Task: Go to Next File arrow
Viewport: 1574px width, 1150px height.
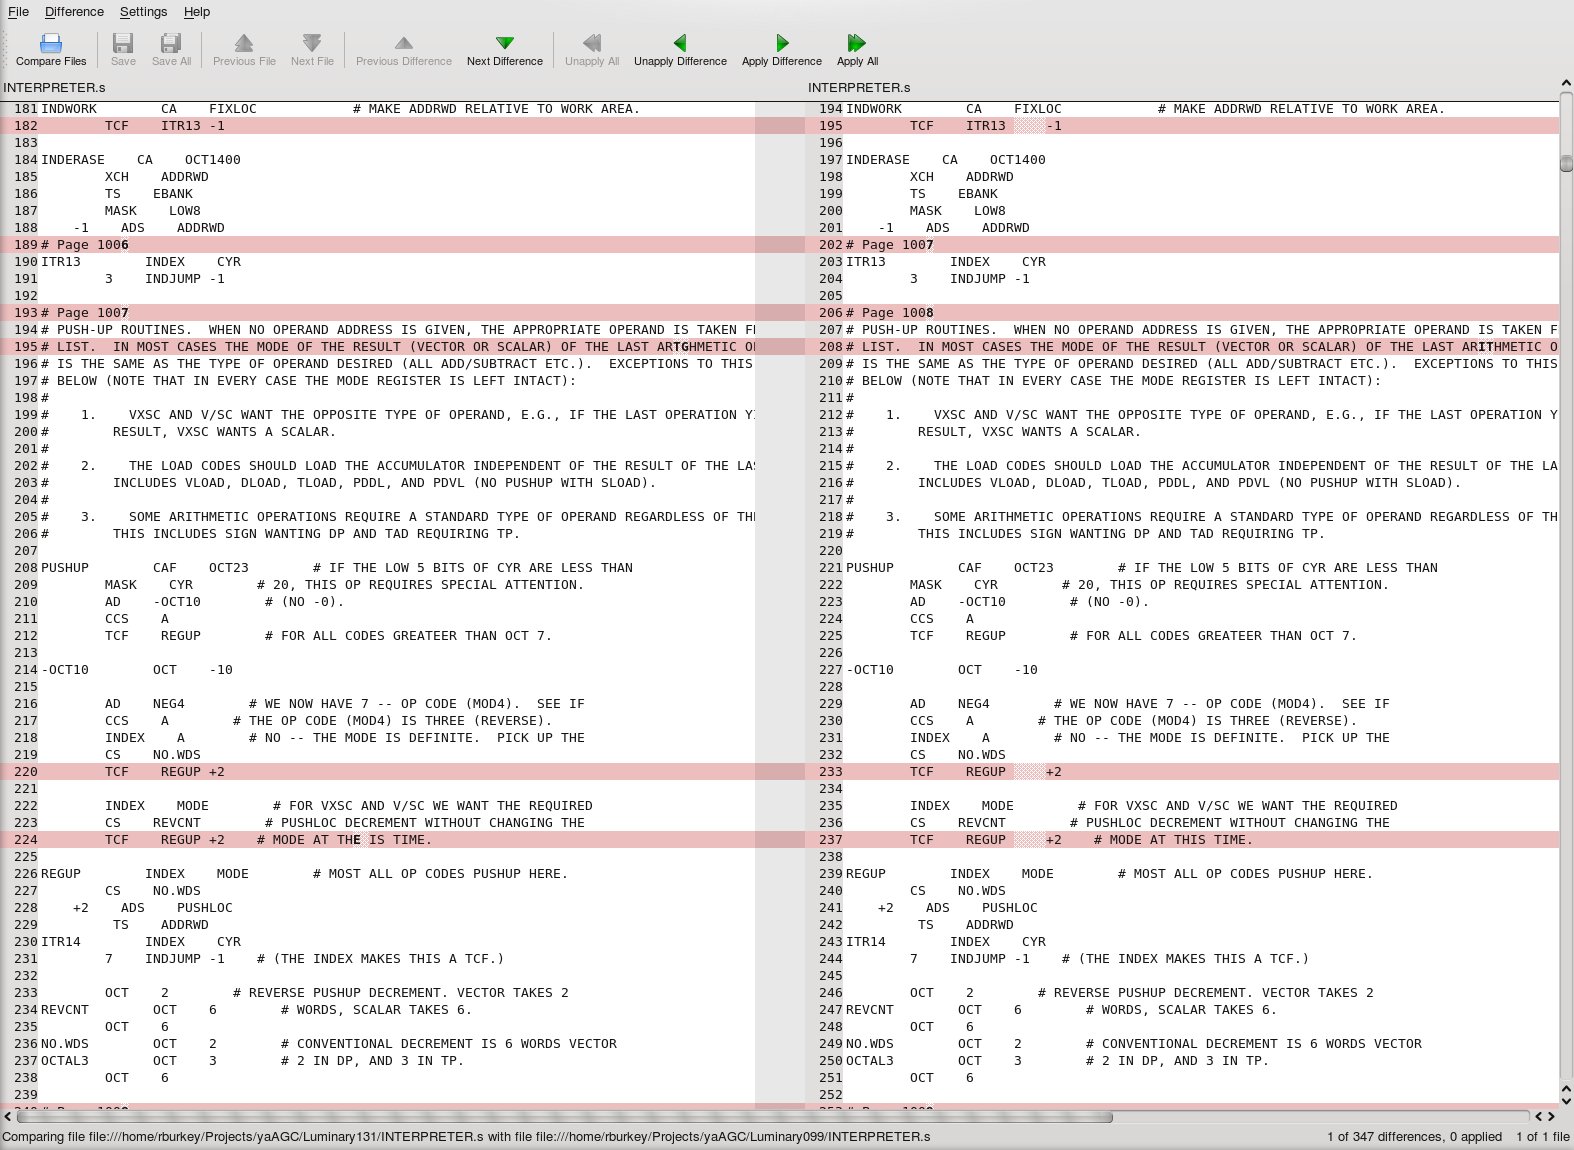Action: (312, 43)
